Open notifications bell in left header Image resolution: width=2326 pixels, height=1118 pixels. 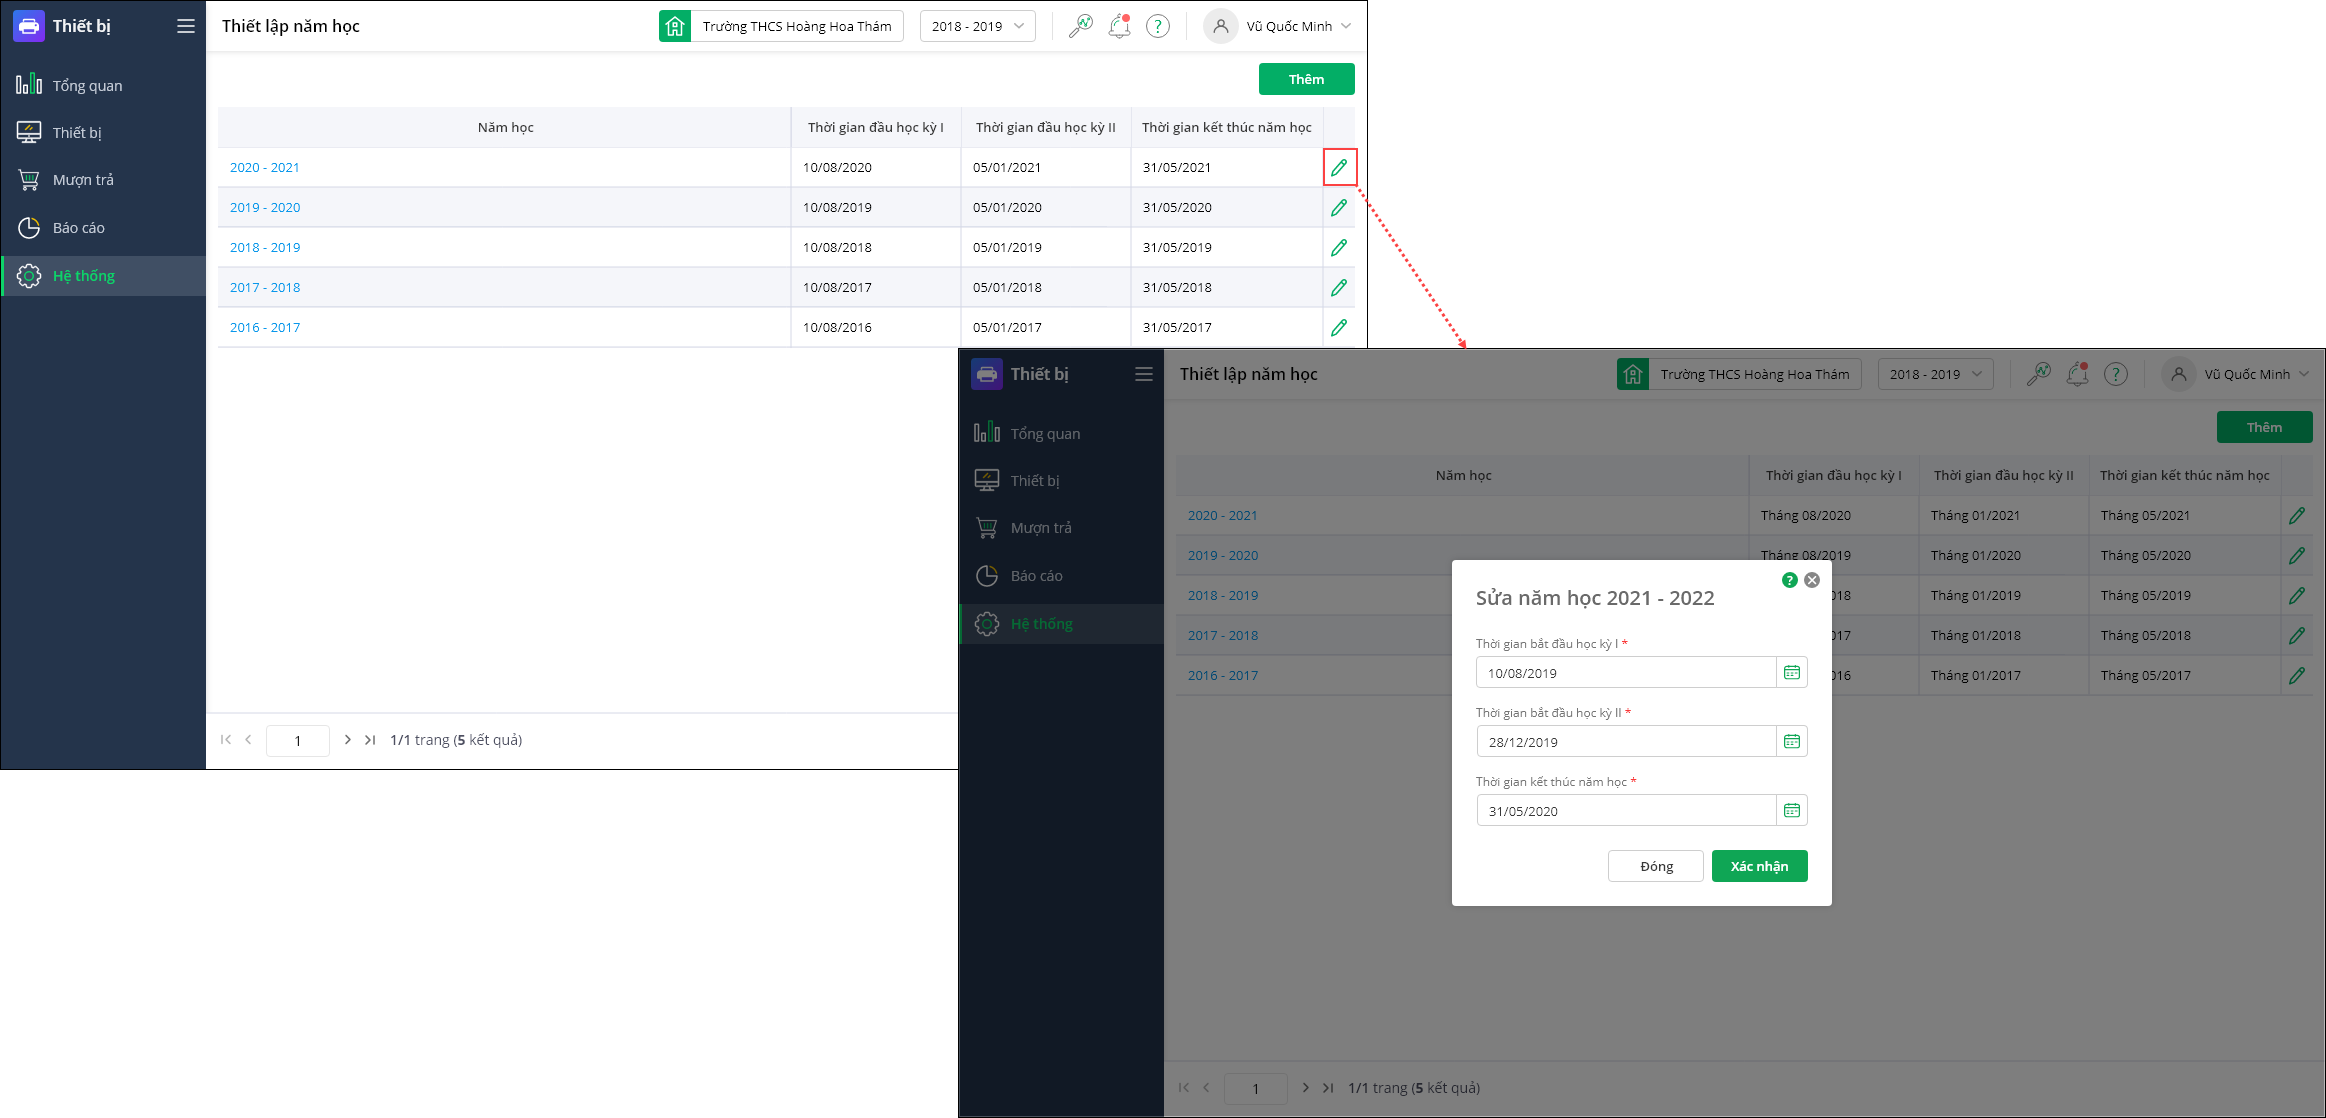click(x=1119, y=27)
